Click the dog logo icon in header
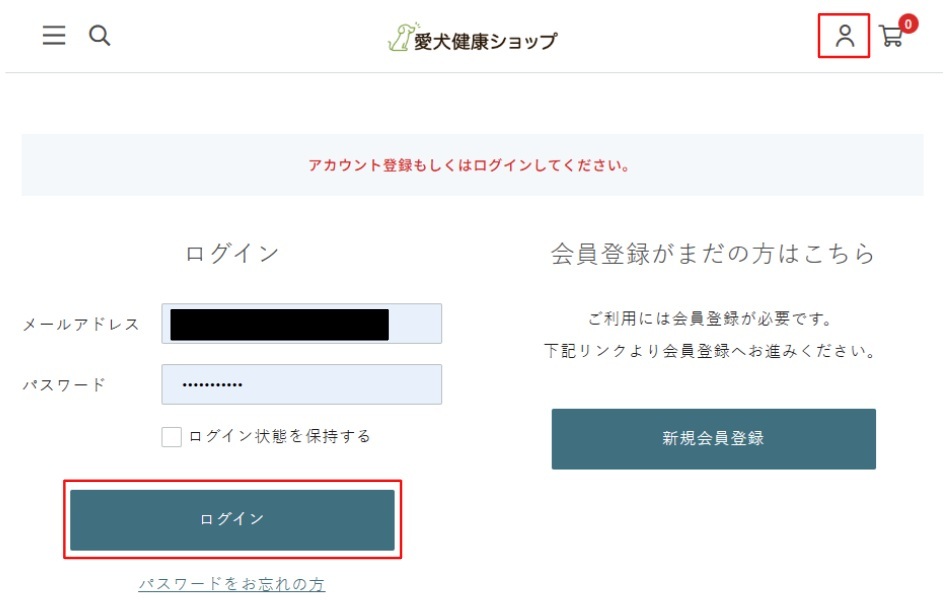 click(x=400, y=37)
